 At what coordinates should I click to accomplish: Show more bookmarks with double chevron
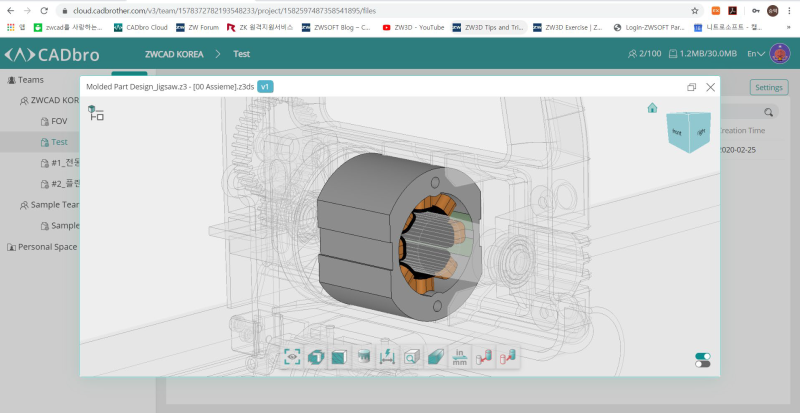(x=789, y=28)
